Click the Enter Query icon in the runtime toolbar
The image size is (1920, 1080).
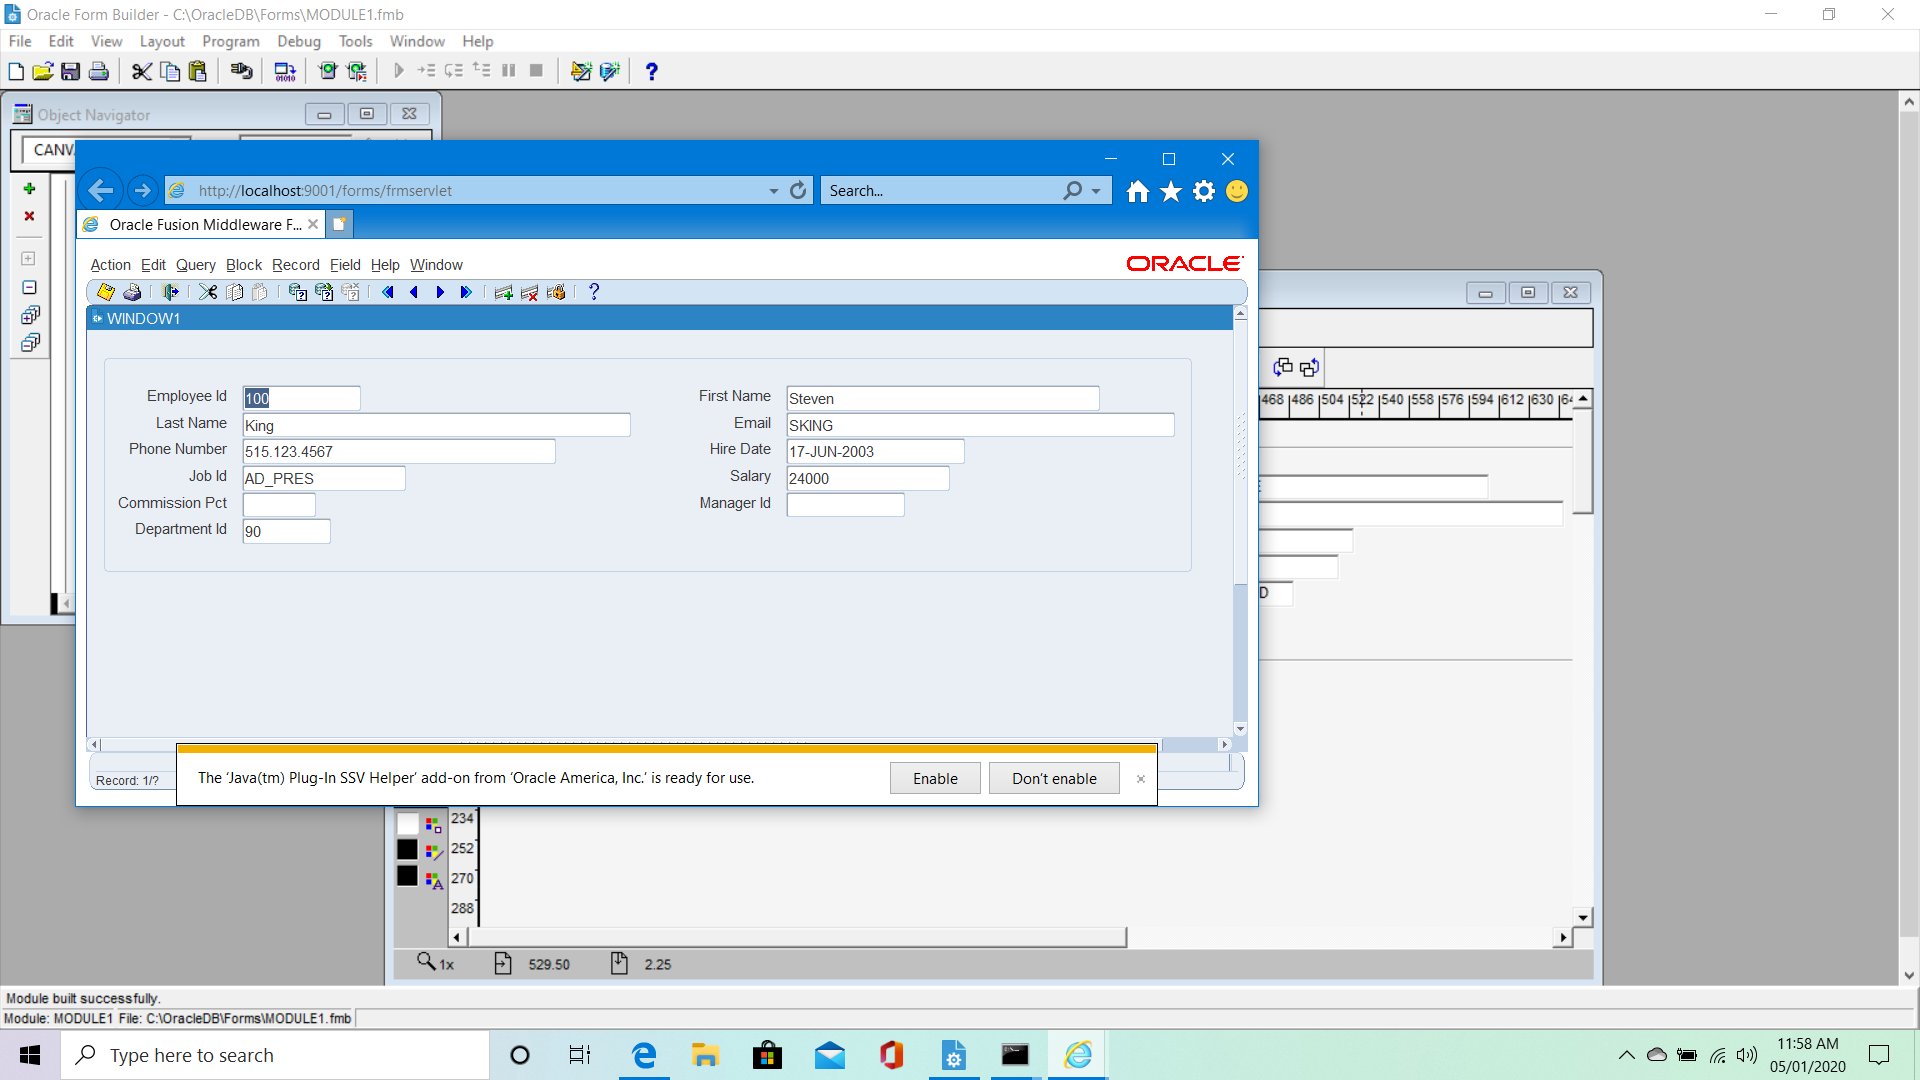(x=297, y=292)
